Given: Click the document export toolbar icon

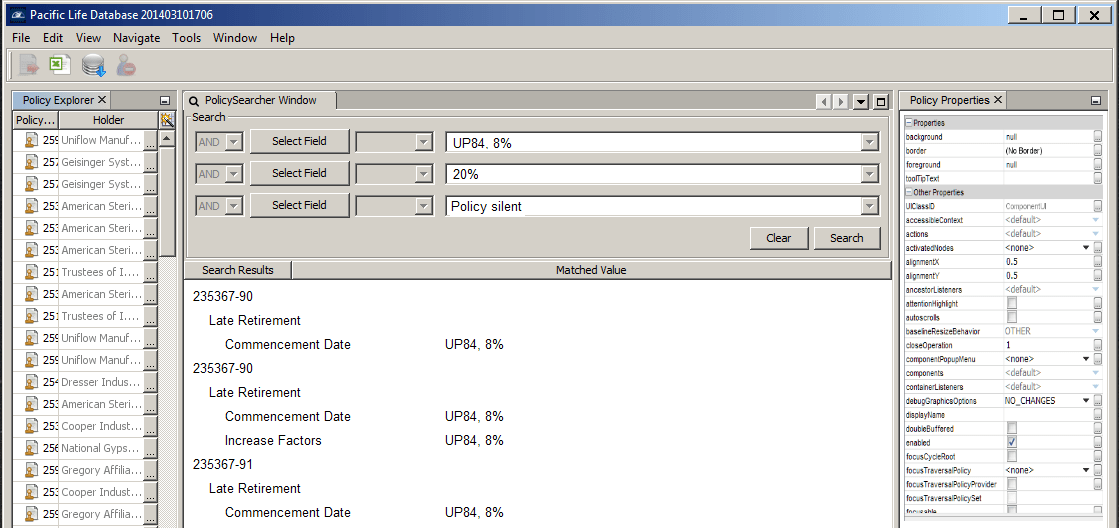Looking at the screenshot, I should [28, 66].
